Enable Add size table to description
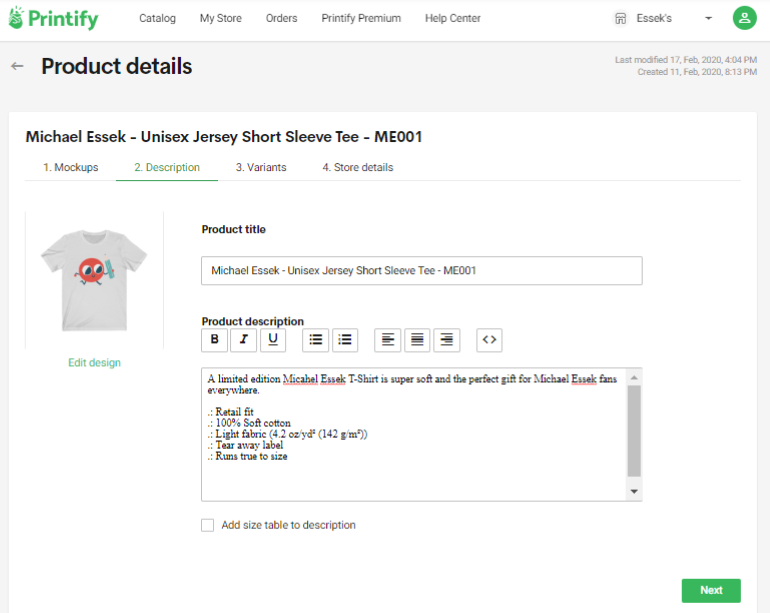This screenshot has height=613, width=770. [x=208, y=525]
